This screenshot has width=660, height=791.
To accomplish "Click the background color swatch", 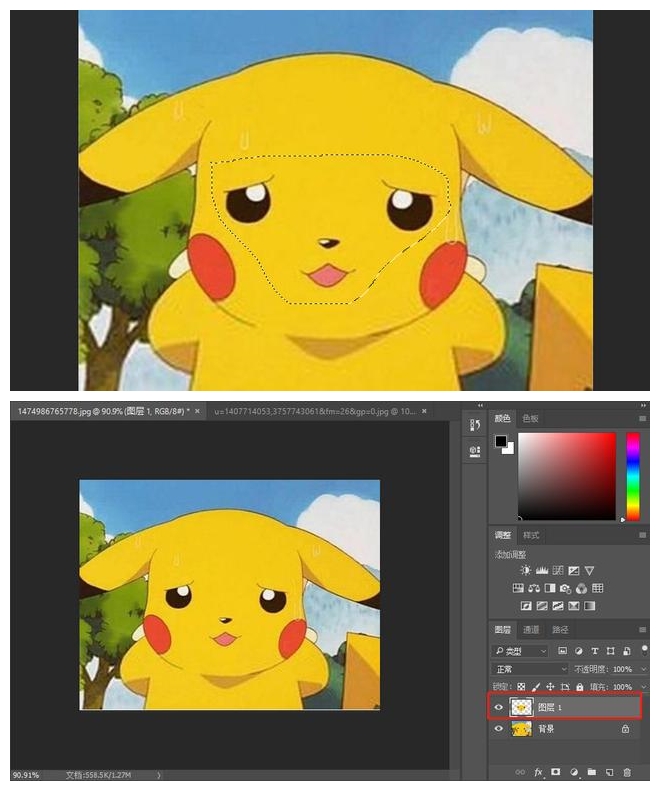I will tap(509, 449).
